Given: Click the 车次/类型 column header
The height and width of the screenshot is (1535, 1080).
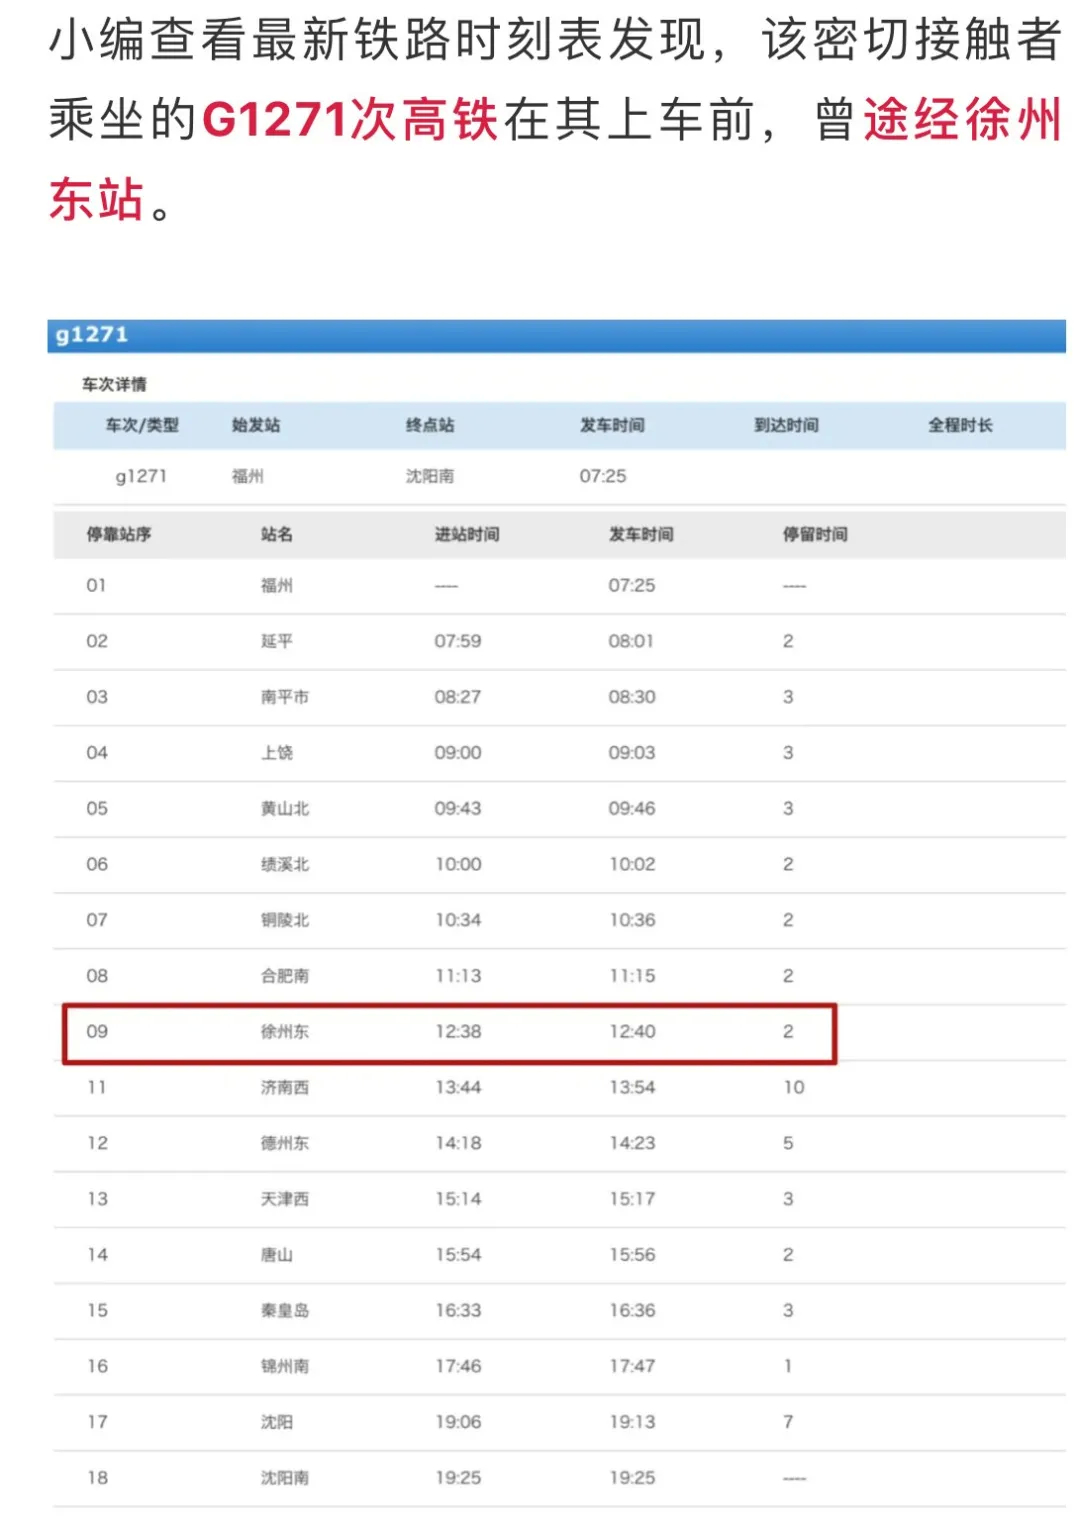Looking at the screenshot, I should (x=142, y=425).
